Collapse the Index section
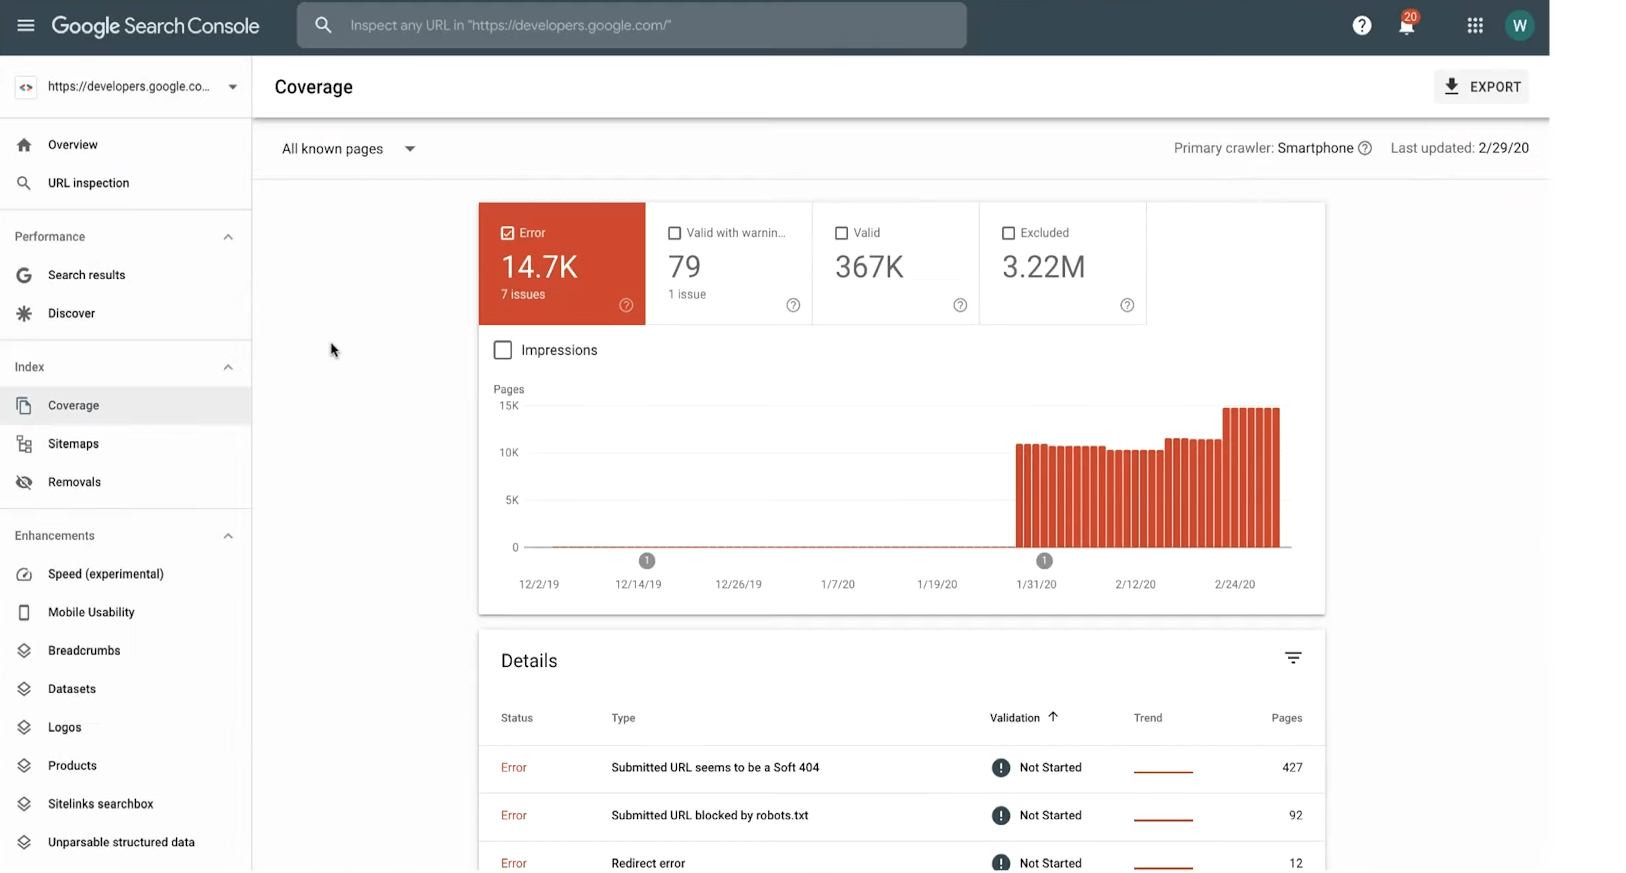Screen dimensions: 1626x873 (x=228, y=367)
